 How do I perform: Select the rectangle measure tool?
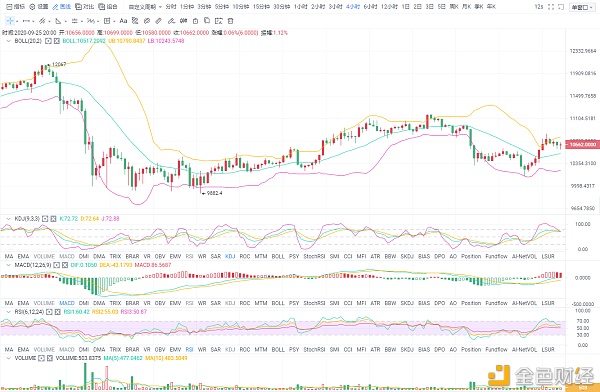pos(107,21)
